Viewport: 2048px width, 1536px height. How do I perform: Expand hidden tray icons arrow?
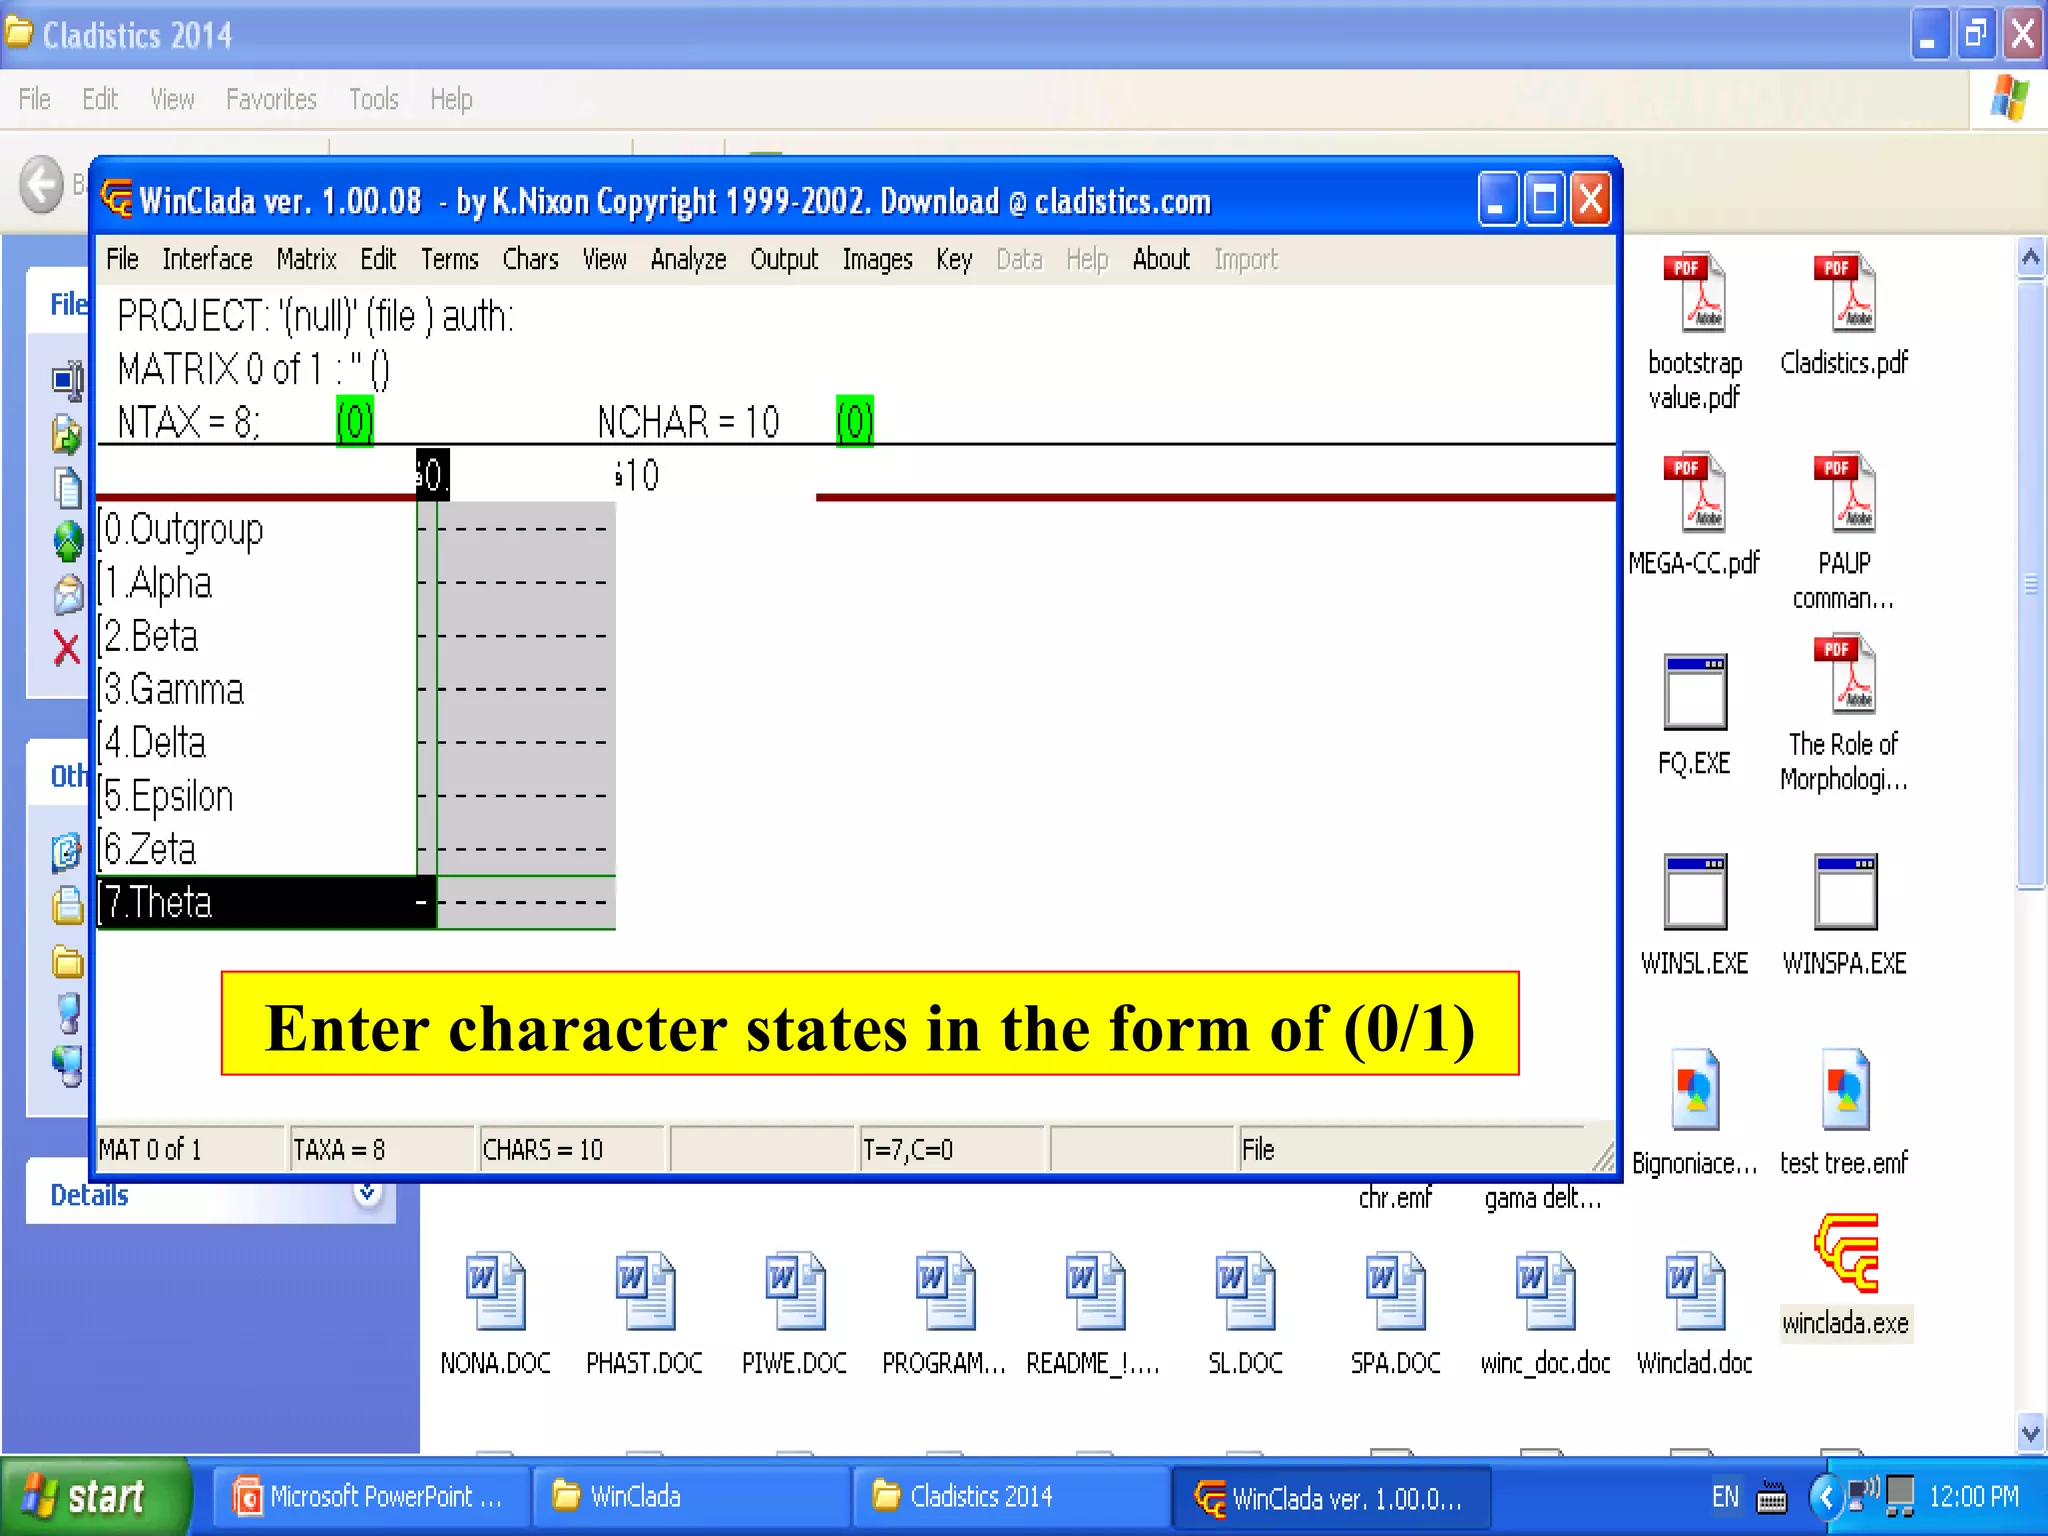click(1827, 1497)
